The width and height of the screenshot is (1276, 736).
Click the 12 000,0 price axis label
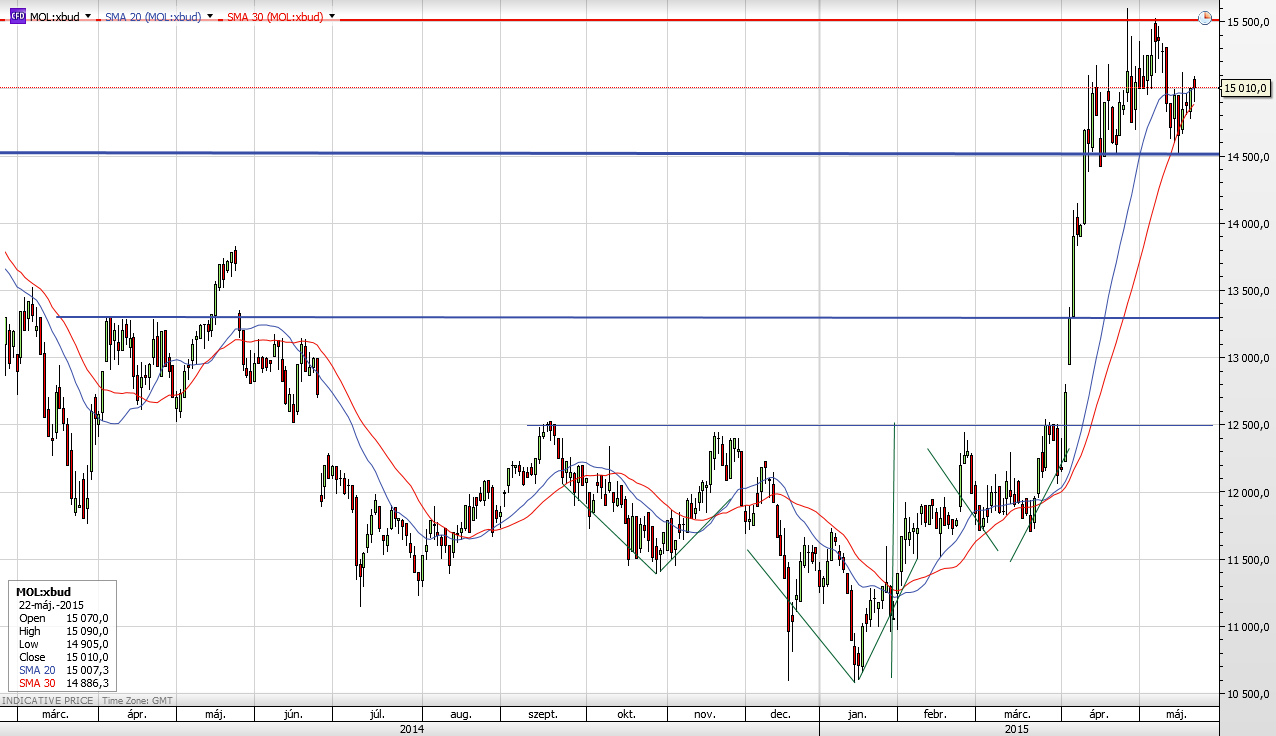coord(1249,492)
